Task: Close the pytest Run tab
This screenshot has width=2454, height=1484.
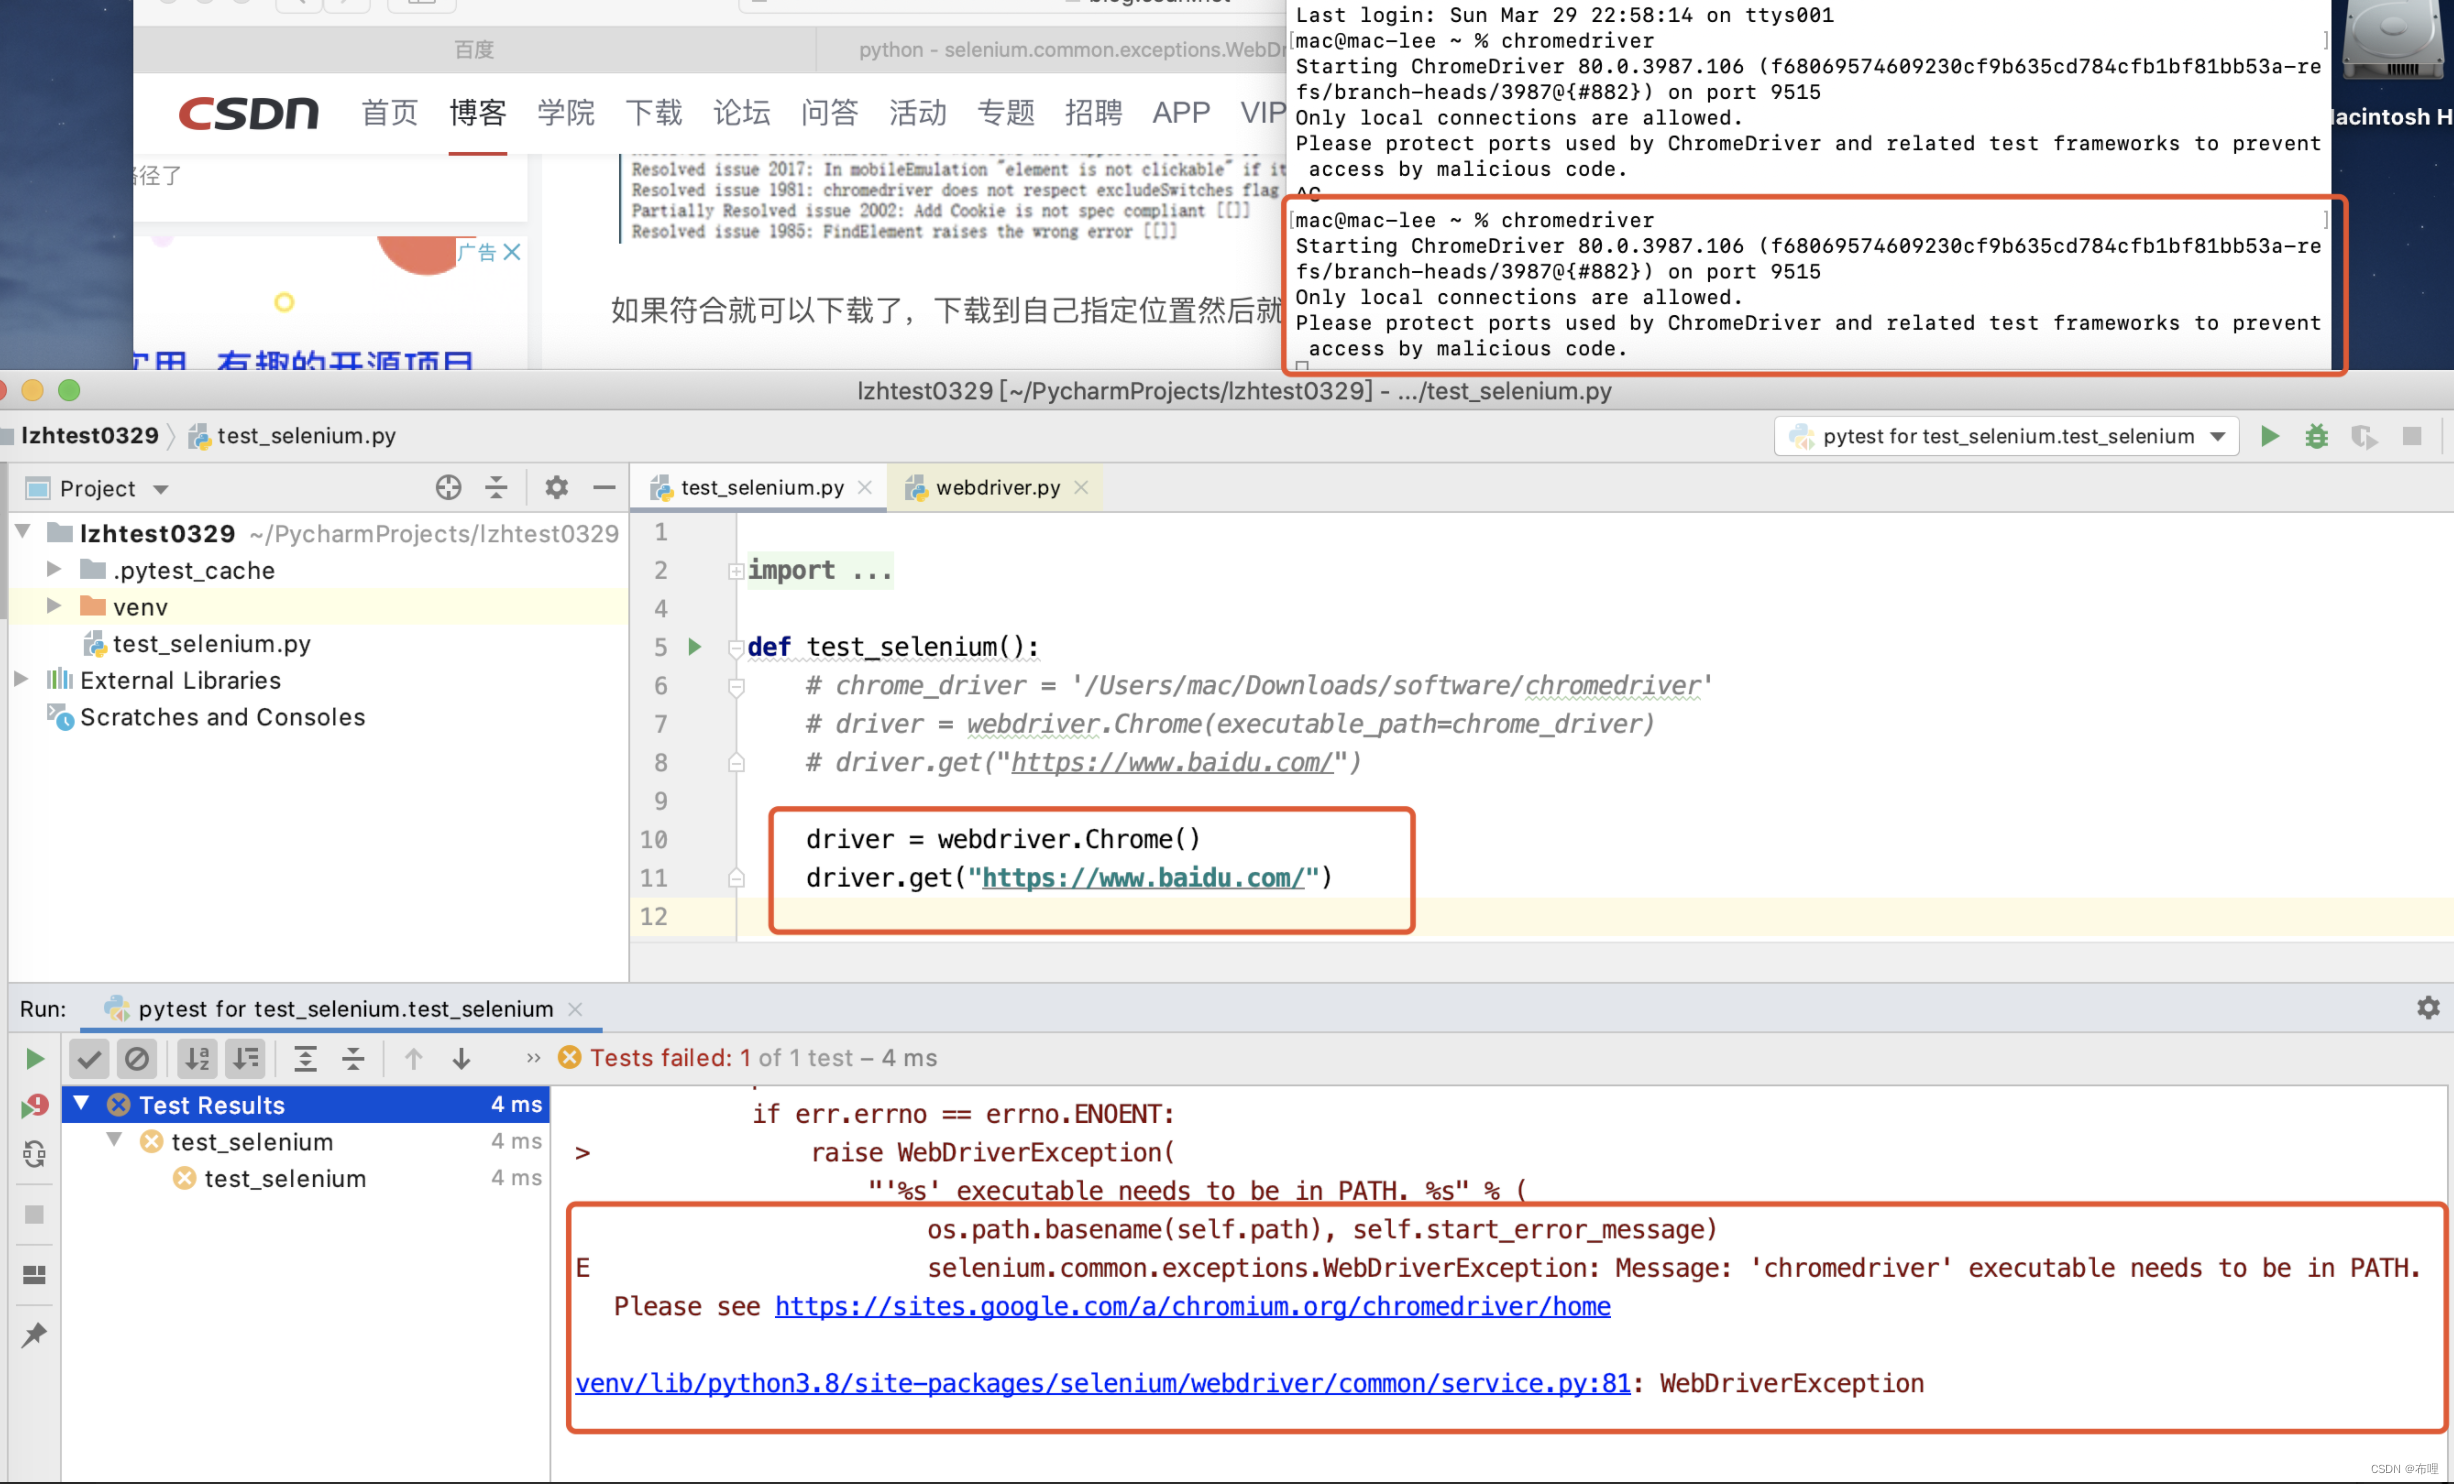Action: click(x=575, y=1009)
